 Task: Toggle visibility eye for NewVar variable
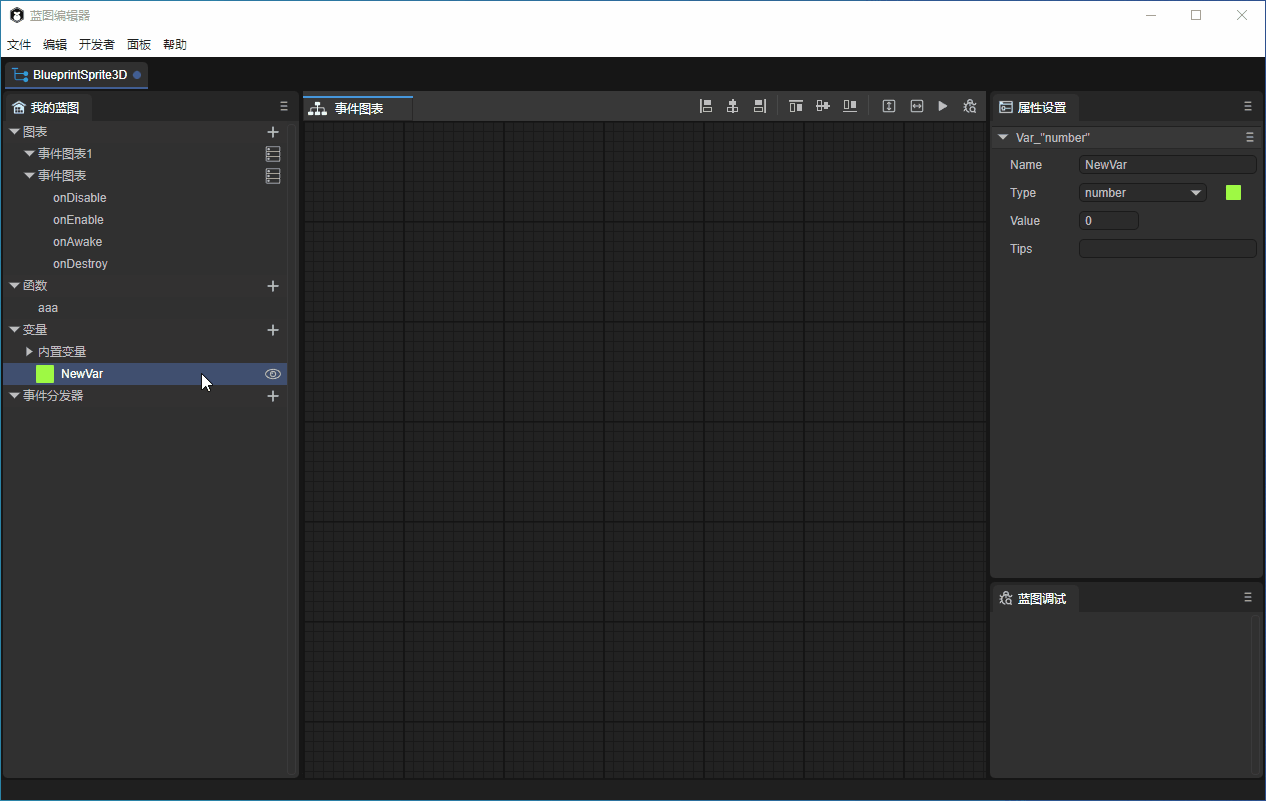click(x=273, y=374)
